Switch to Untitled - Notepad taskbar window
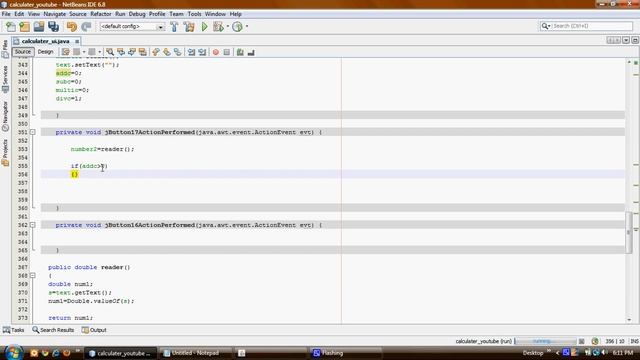640x360 pixels. coord(195,353)
